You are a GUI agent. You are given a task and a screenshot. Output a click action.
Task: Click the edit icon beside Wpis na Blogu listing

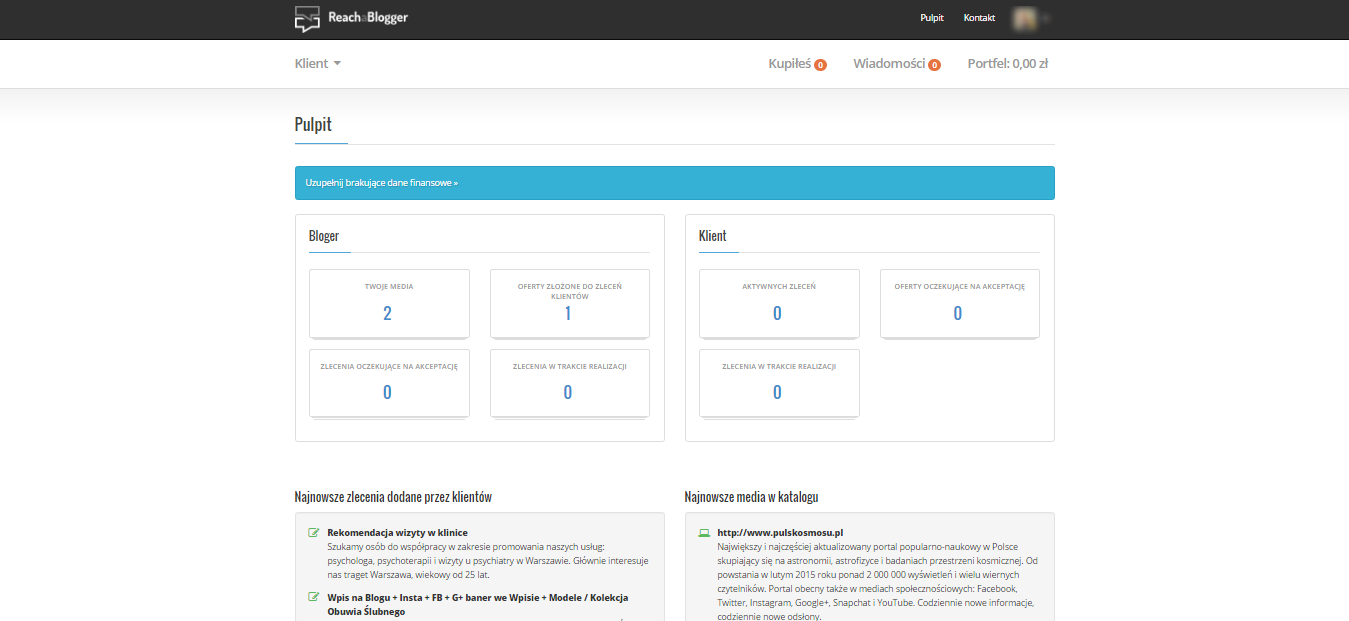tap(314, 598)
